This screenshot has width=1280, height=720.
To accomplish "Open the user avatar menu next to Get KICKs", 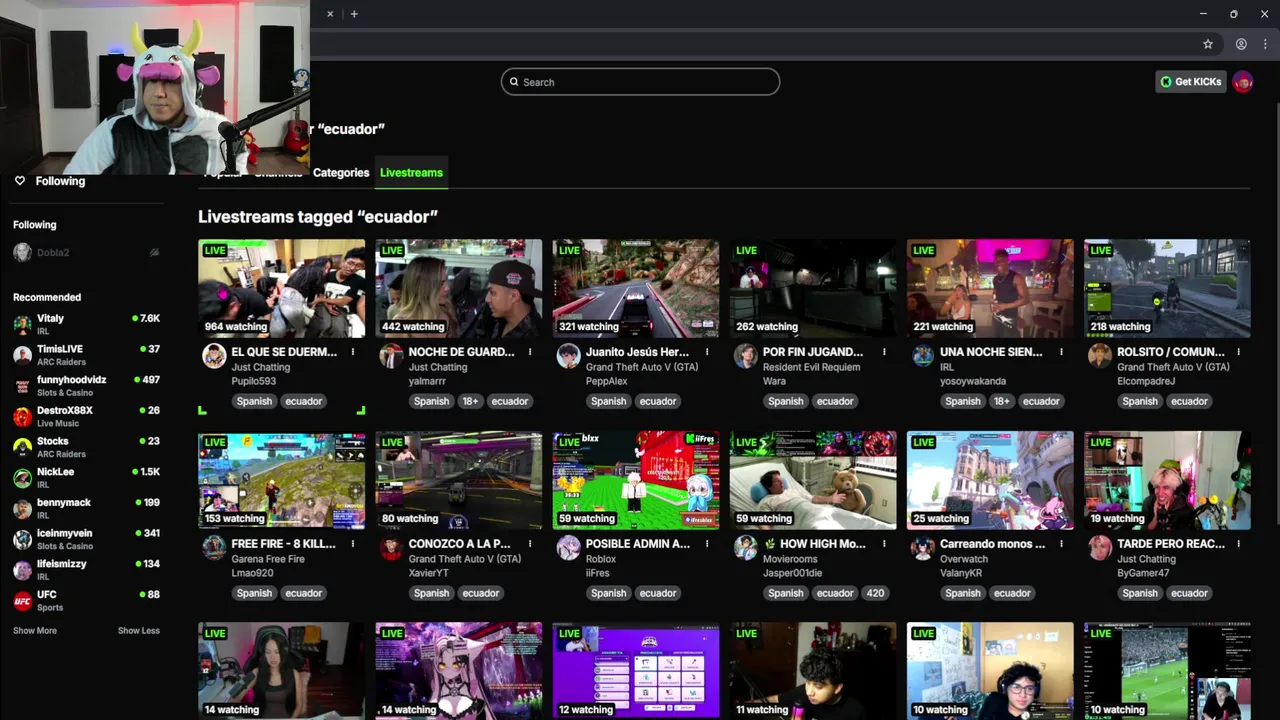I will pyautogui.click(x=1243, y=82).
